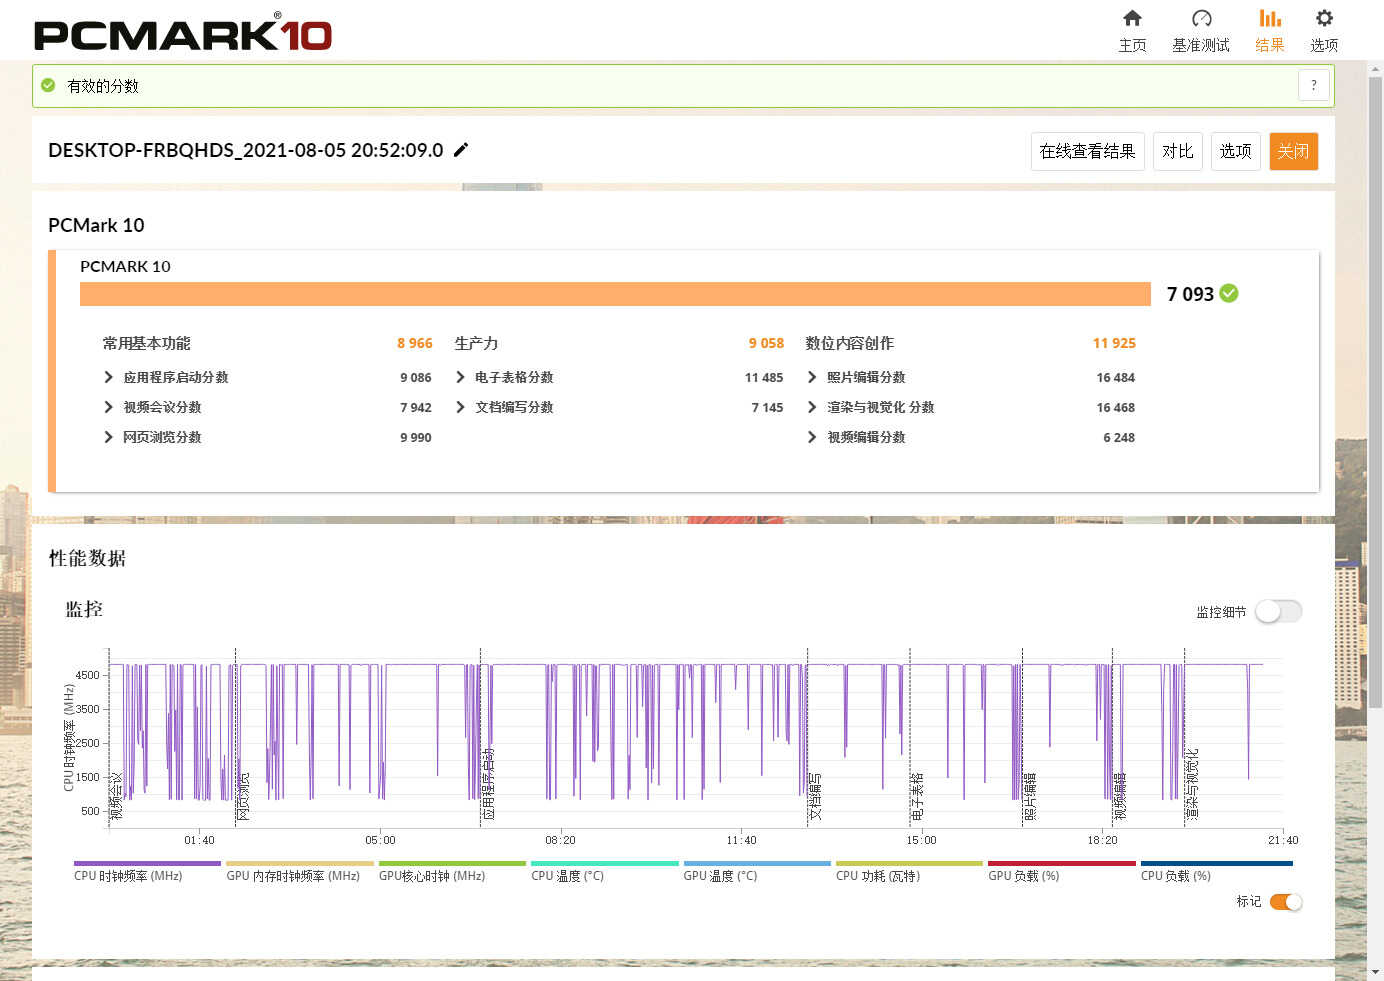Viewport: 1384px width, 981px height.
Task: Click the gear icon above 选项
Action: (1324, 18)
